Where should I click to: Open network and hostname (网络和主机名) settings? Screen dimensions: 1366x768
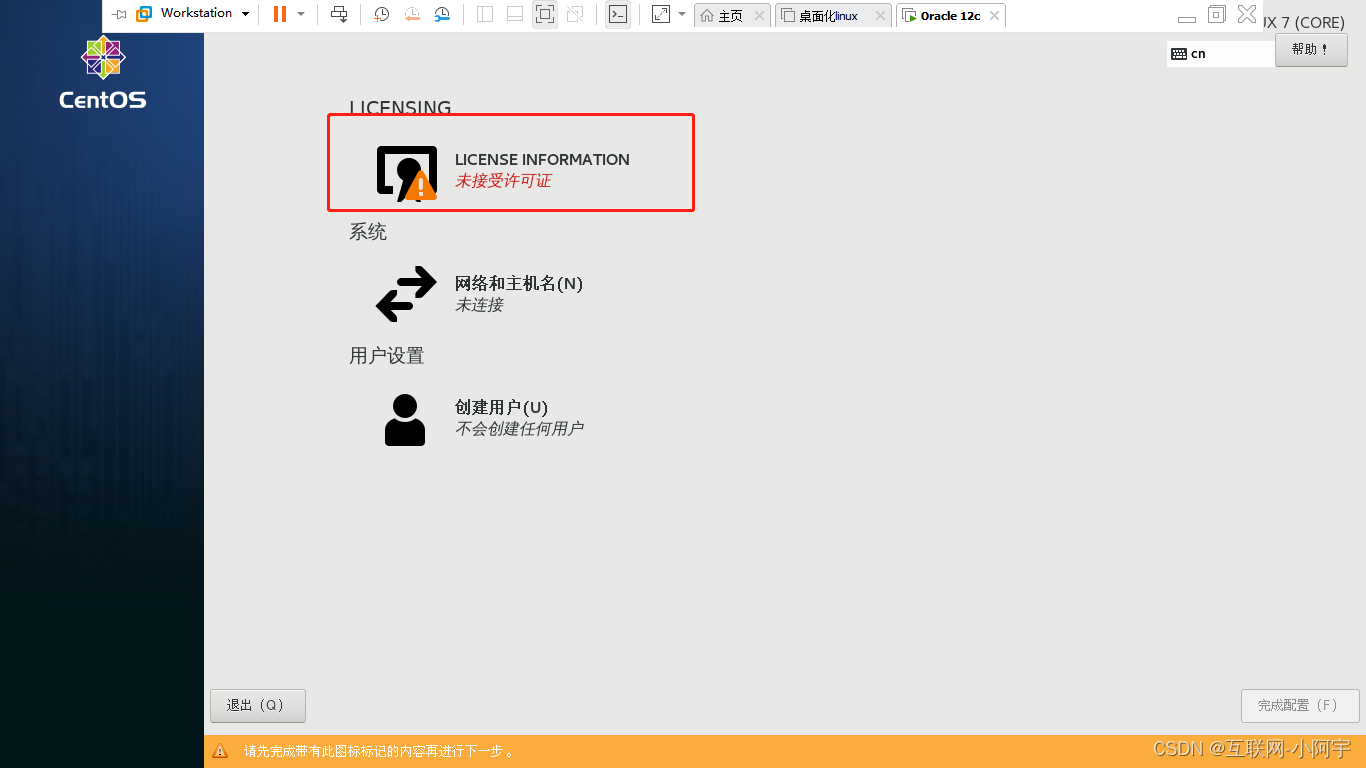(479, 294)
